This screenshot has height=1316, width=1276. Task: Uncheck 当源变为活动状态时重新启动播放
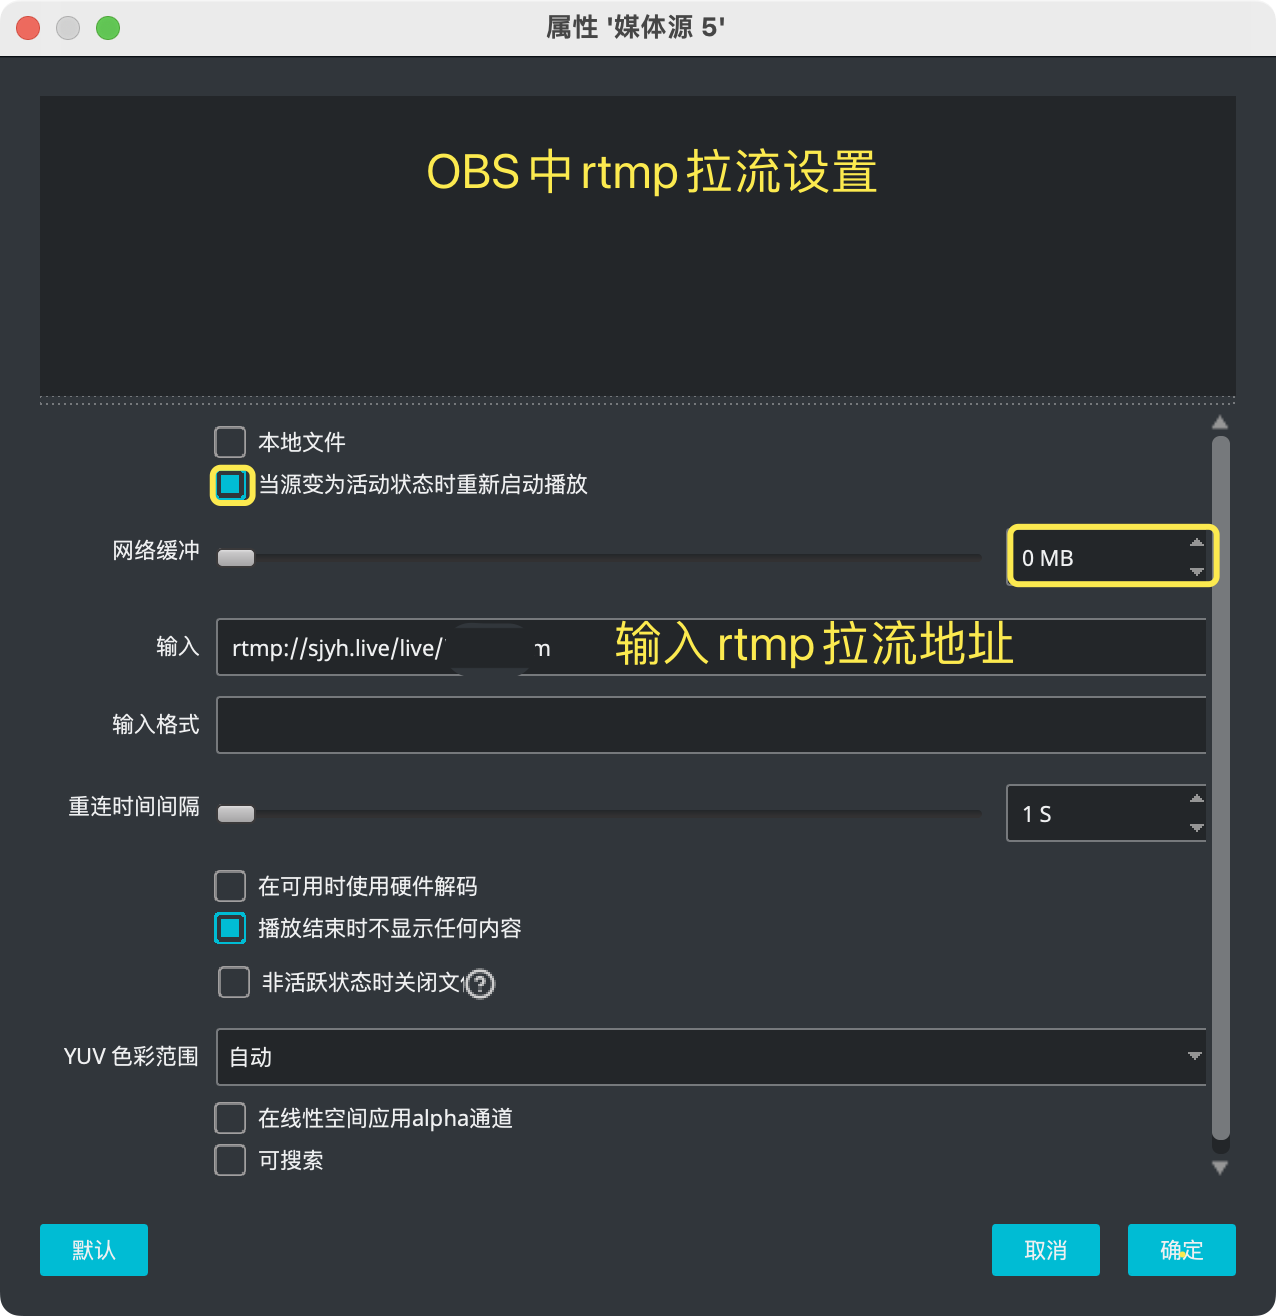tap(231, 485)
